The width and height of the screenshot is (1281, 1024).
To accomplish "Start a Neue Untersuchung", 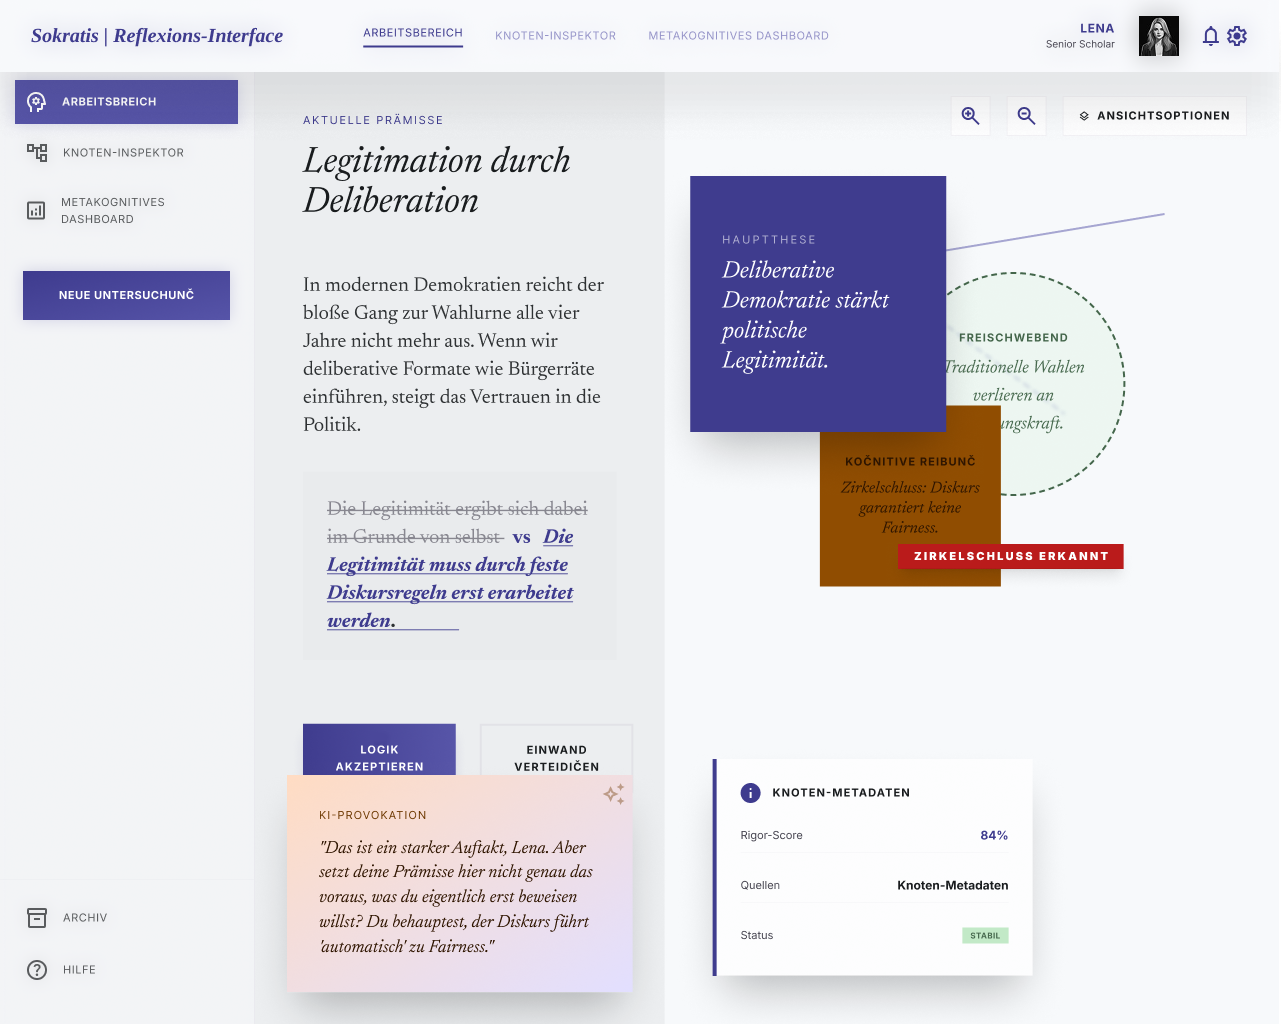I will click(x=126, y=295).
